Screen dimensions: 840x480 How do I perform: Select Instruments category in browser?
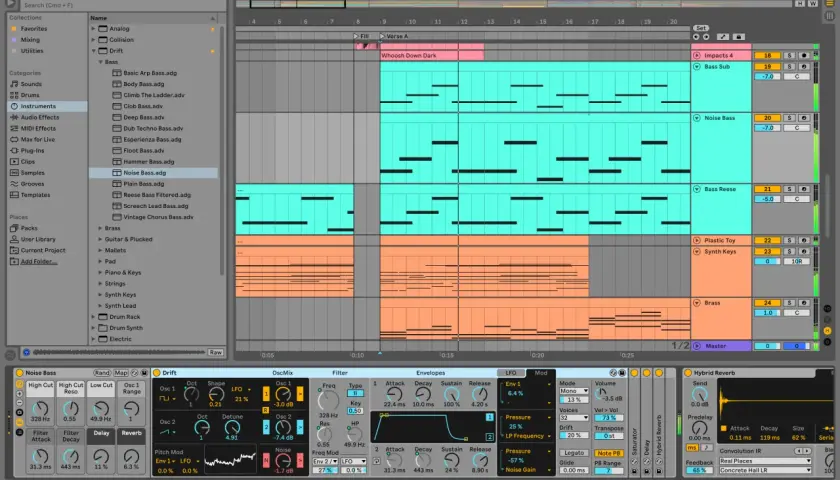point(47,106)
